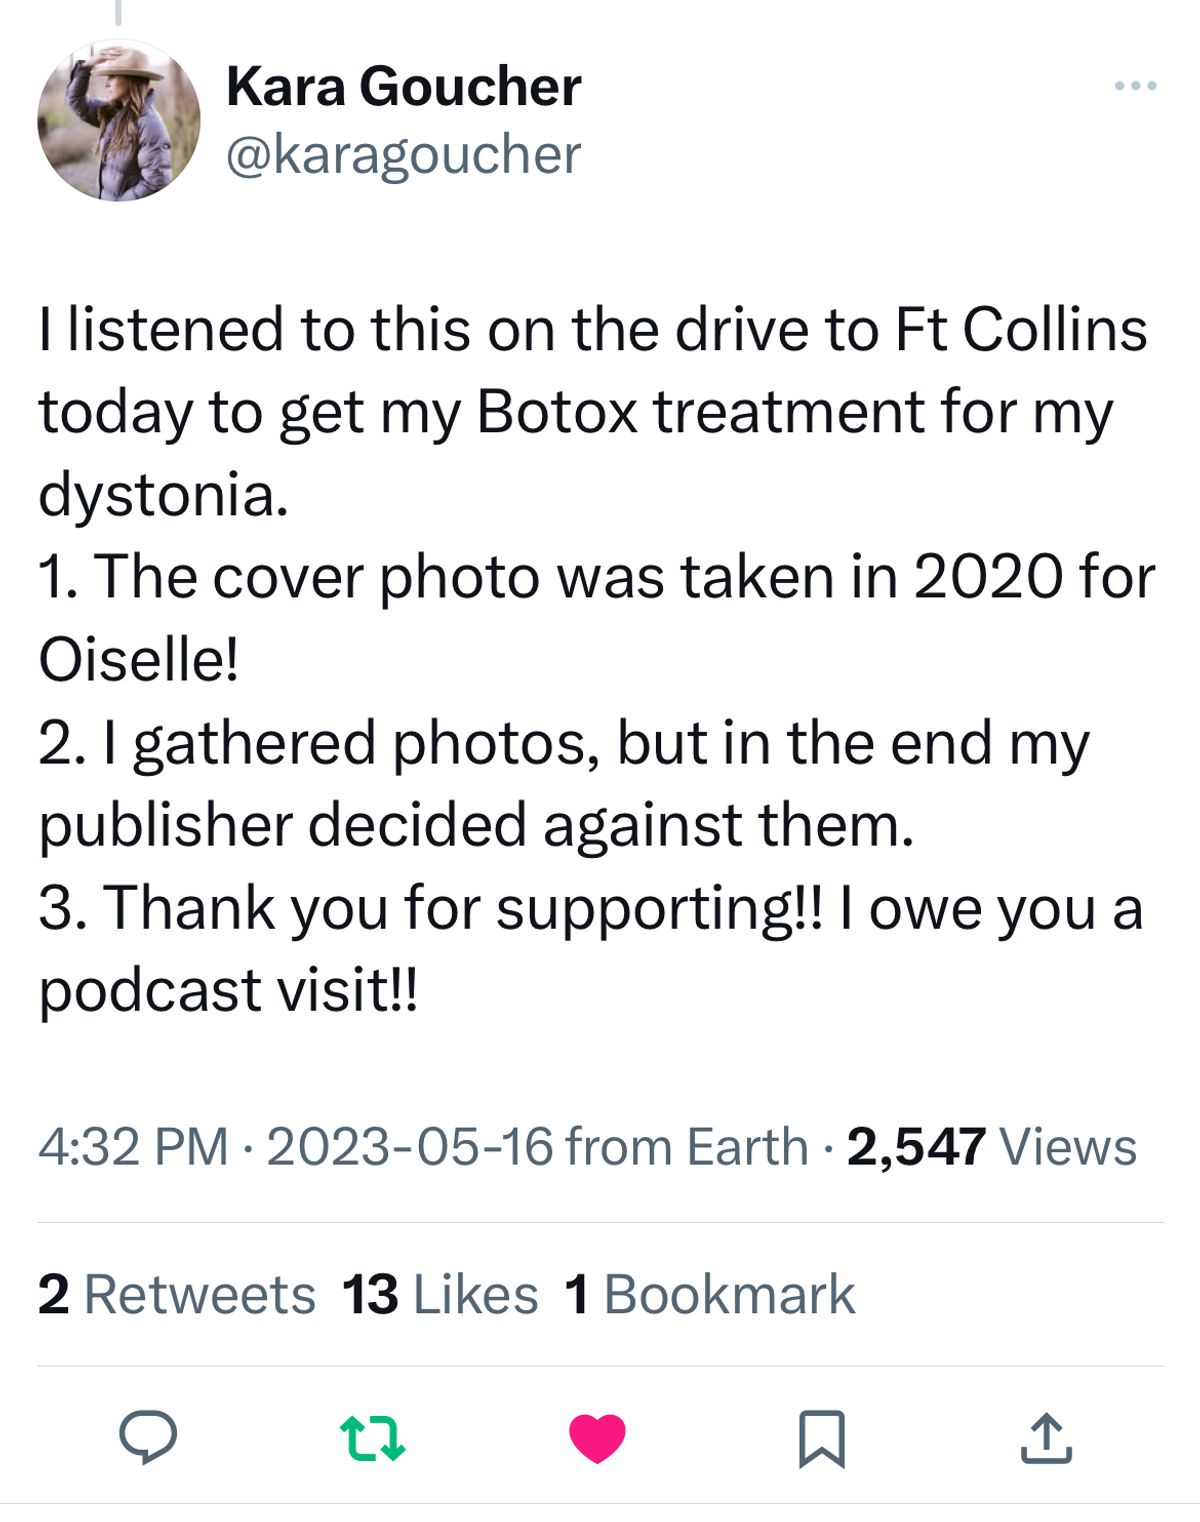
Task: Tap the green retweet arrows icon
Action: (x=373, y=1438)
